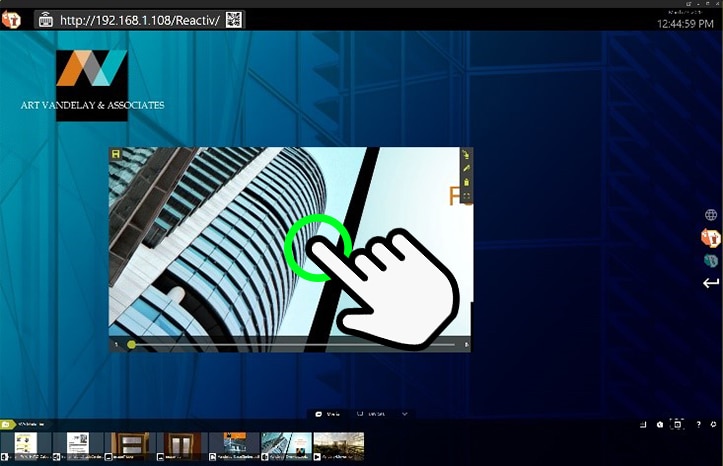Click the URL address field showing 192.168.1.108
The width and height of the screenshot is (723, 466).
[140, 20]
